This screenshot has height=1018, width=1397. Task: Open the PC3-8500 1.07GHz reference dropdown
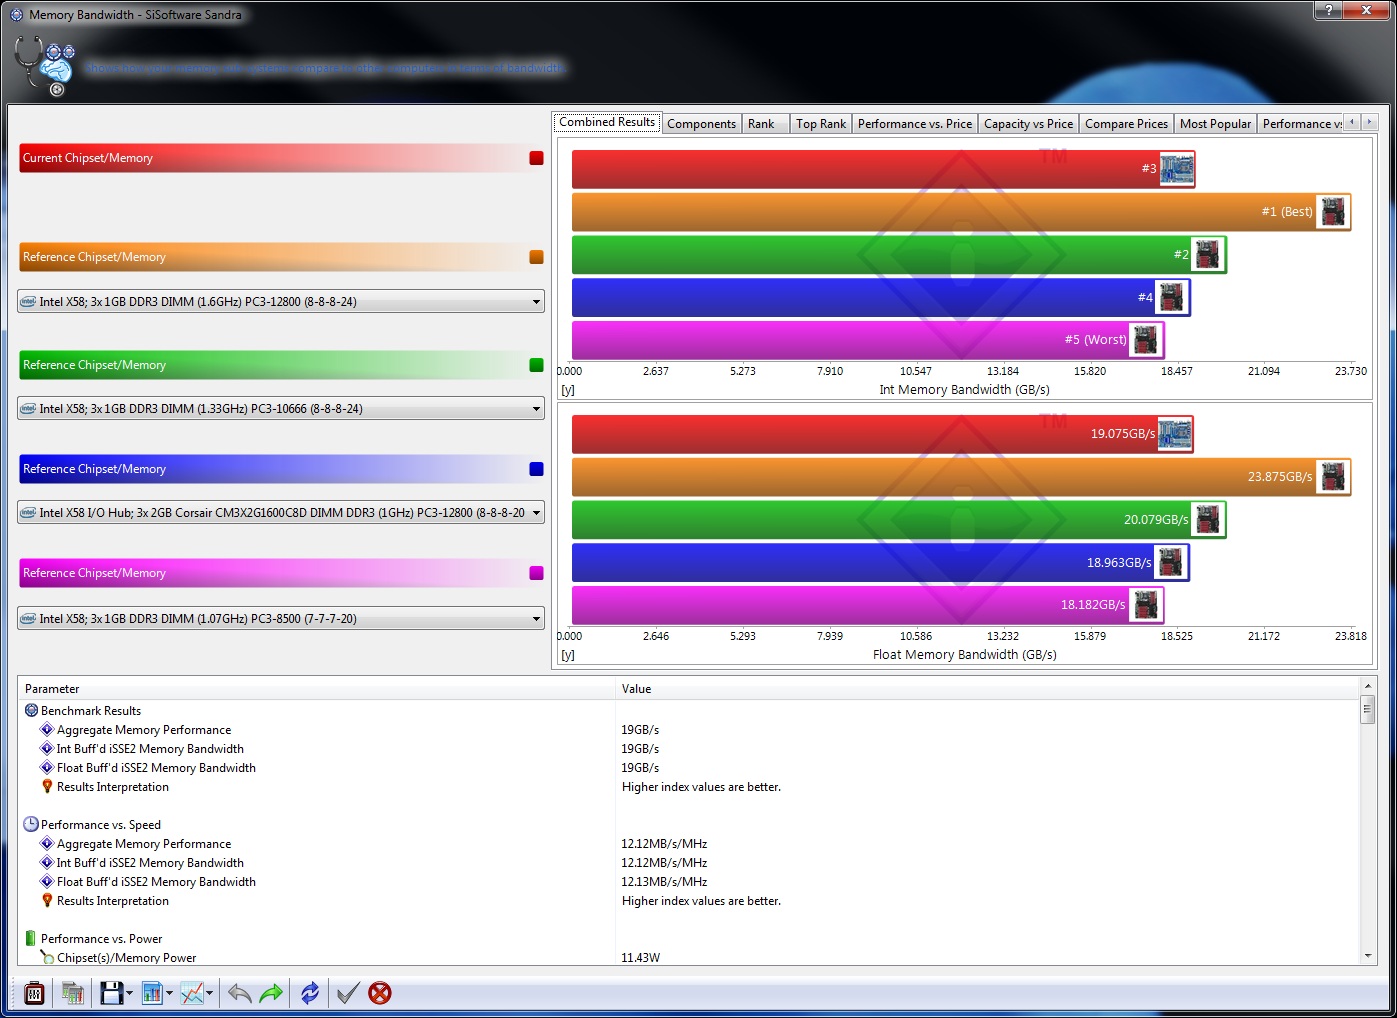tap(281, 618)
